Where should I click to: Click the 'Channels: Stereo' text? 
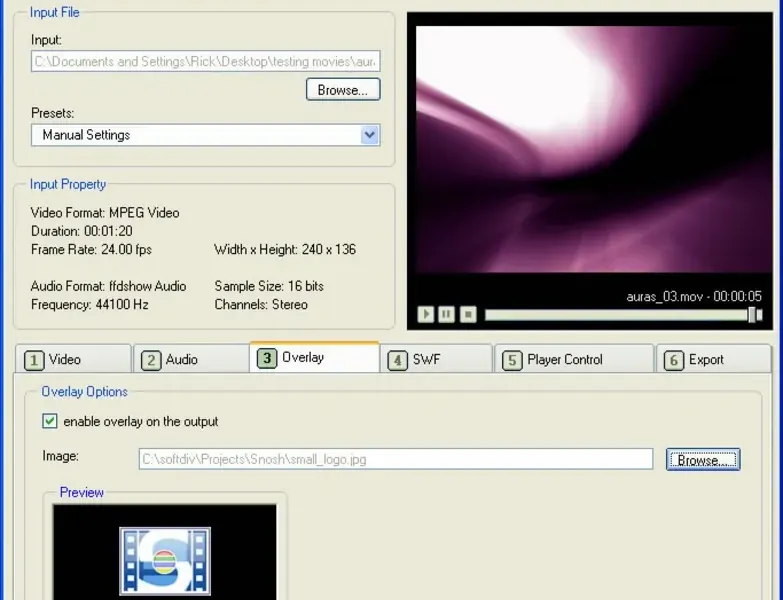click(x=261, y=304)
